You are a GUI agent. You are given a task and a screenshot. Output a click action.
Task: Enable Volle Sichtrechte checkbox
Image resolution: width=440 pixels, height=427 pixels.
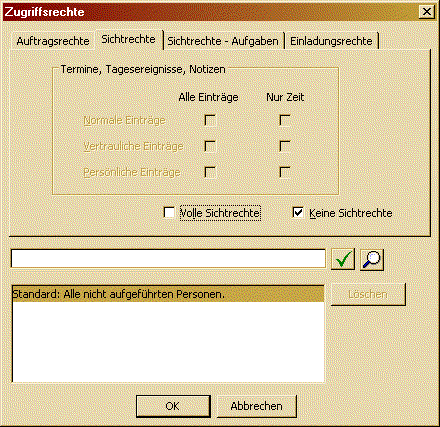pyautogui.click(x=169, y=213)
